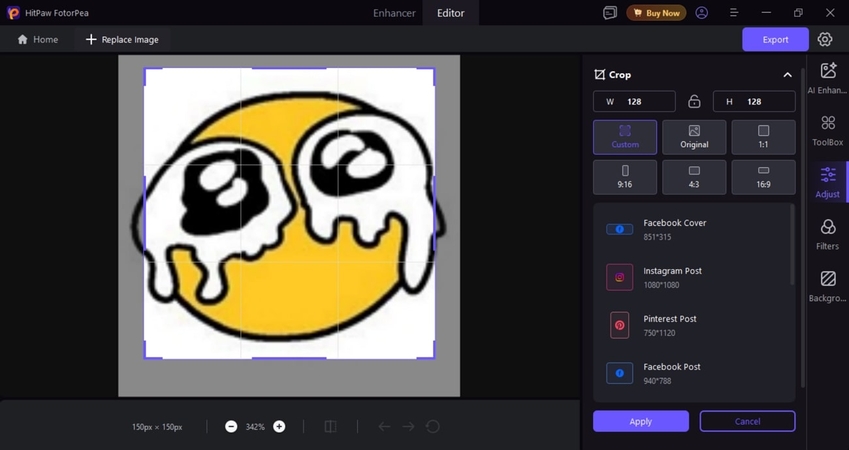
Task: Zoom out with the minus button
Action: coord(231,427)
